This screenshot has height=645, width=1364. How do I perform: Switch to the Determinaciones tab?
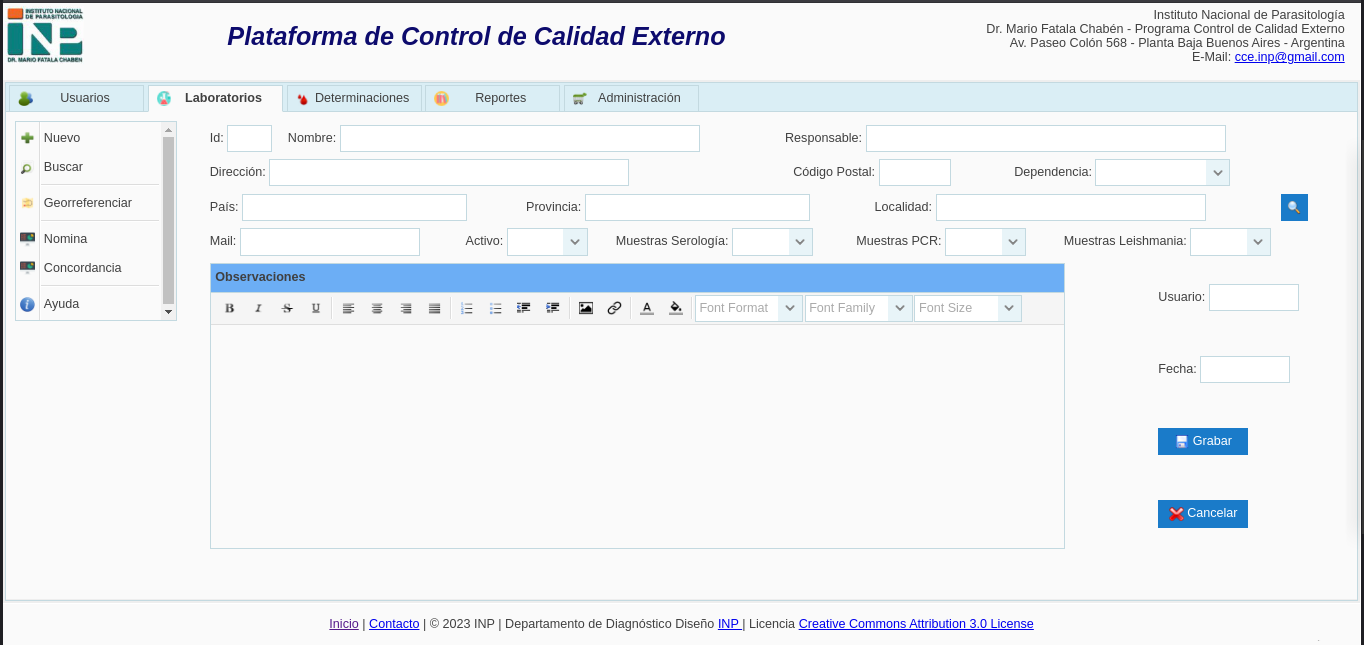point(355,98)
